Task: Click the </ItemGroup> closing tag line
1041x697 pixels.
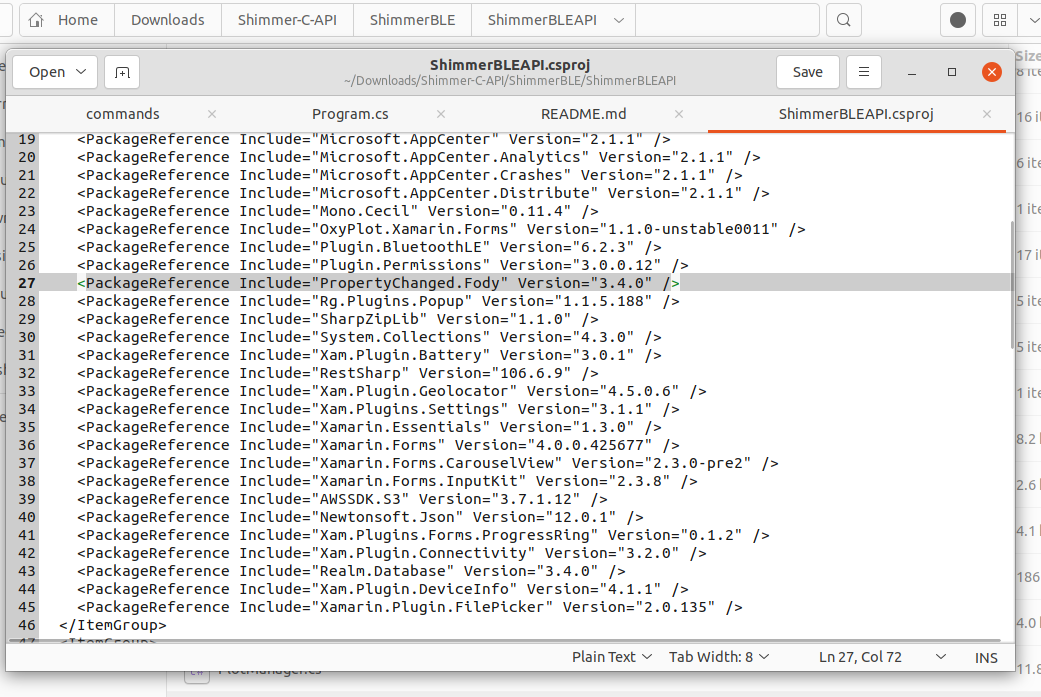Action: click(x=113, y=625)
